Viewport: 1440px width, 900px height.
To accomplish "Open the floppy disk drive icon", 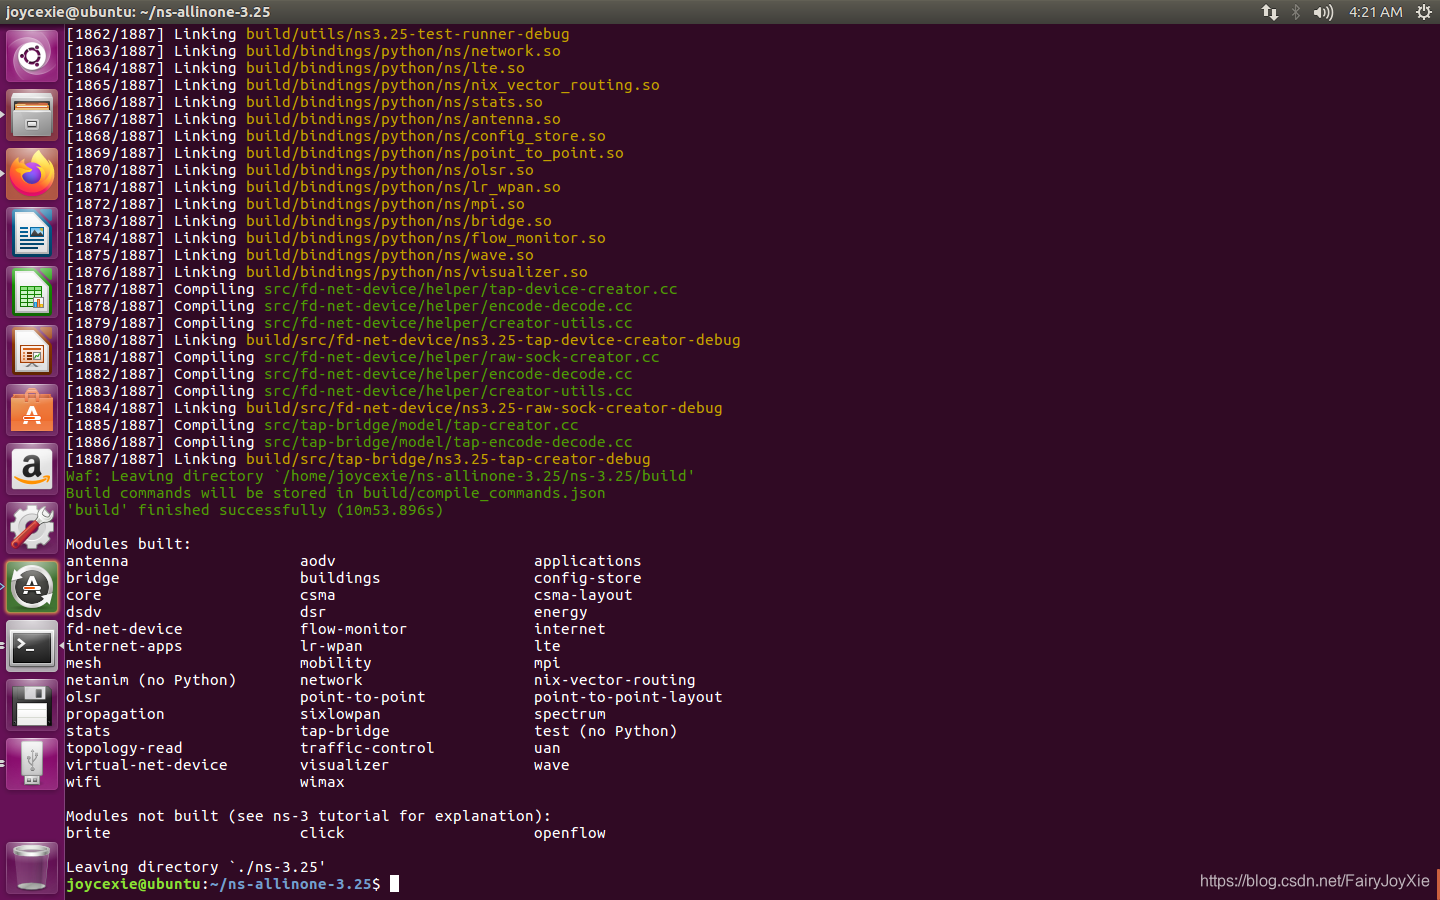I will pyautogui.click(x=32, y=705).
